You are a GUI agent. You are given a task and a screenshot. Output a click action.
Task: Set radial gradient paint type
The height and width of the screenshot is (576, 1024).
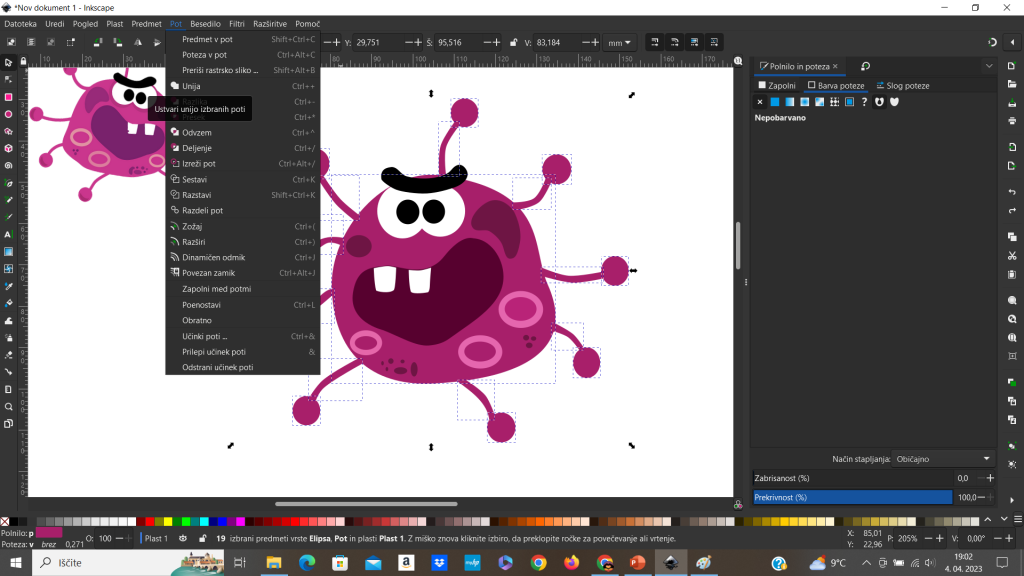805,102
